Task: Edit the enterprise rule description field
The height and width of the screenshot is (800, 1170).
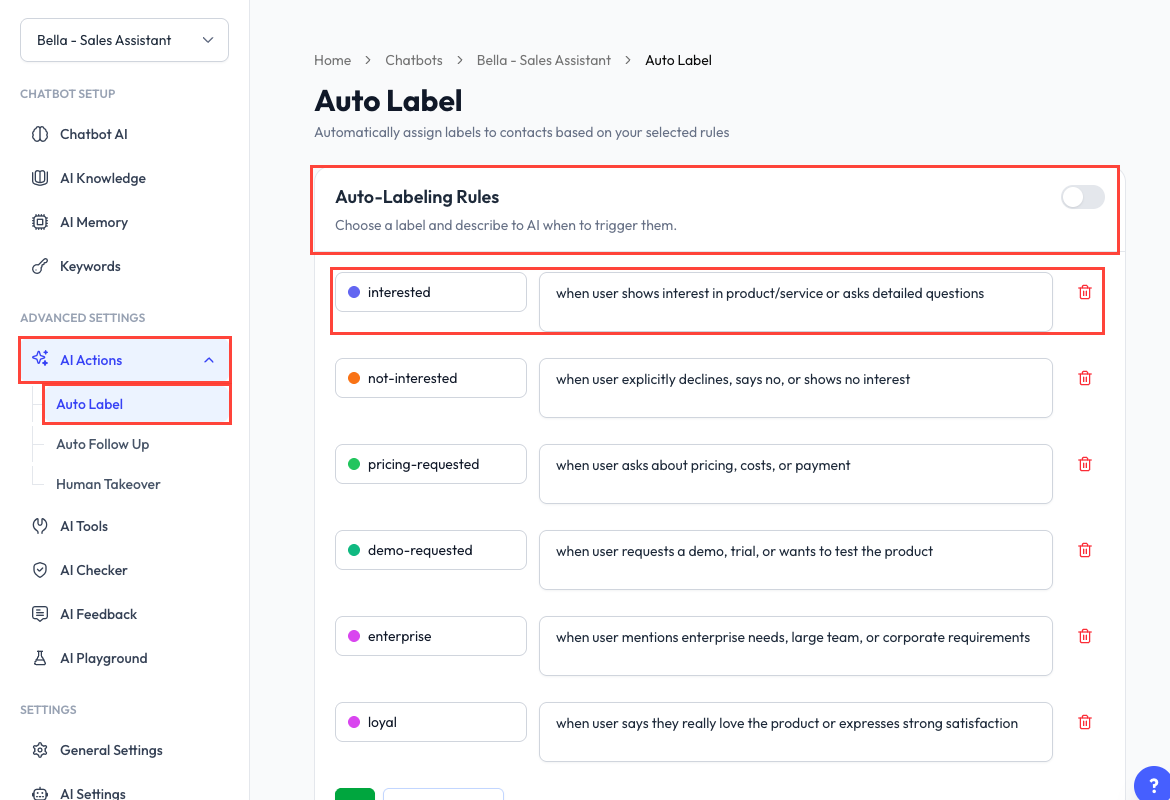Action: pyautogui.click(x=795, y=646)
